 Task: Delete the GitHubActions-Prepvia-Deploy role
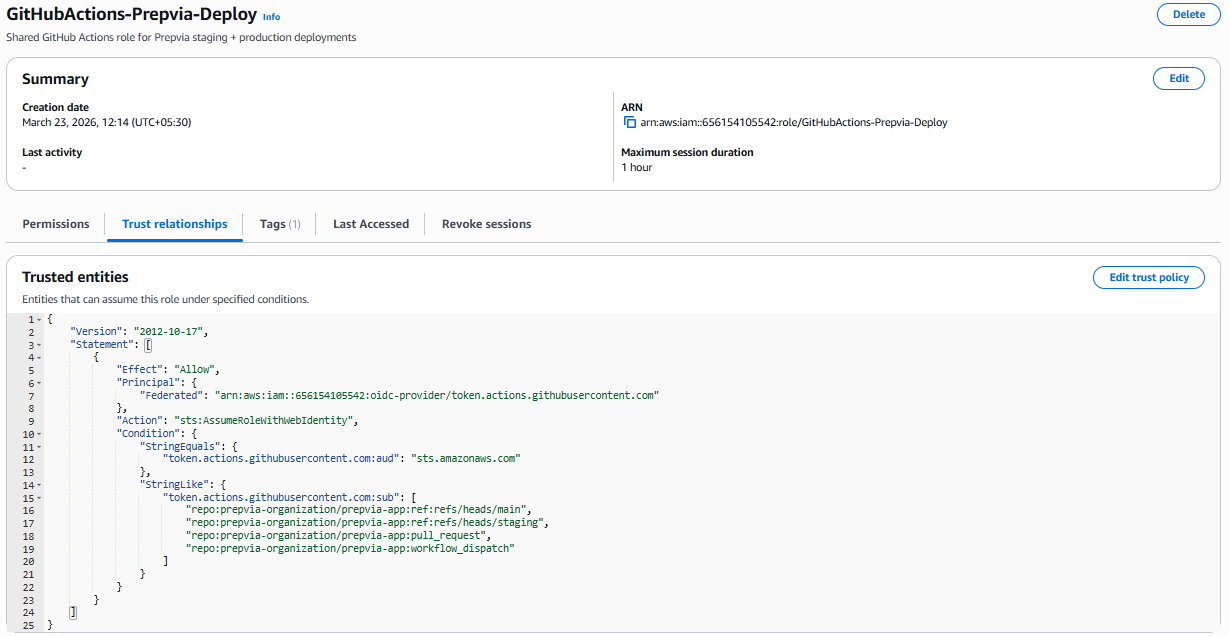coord(1188,15)
